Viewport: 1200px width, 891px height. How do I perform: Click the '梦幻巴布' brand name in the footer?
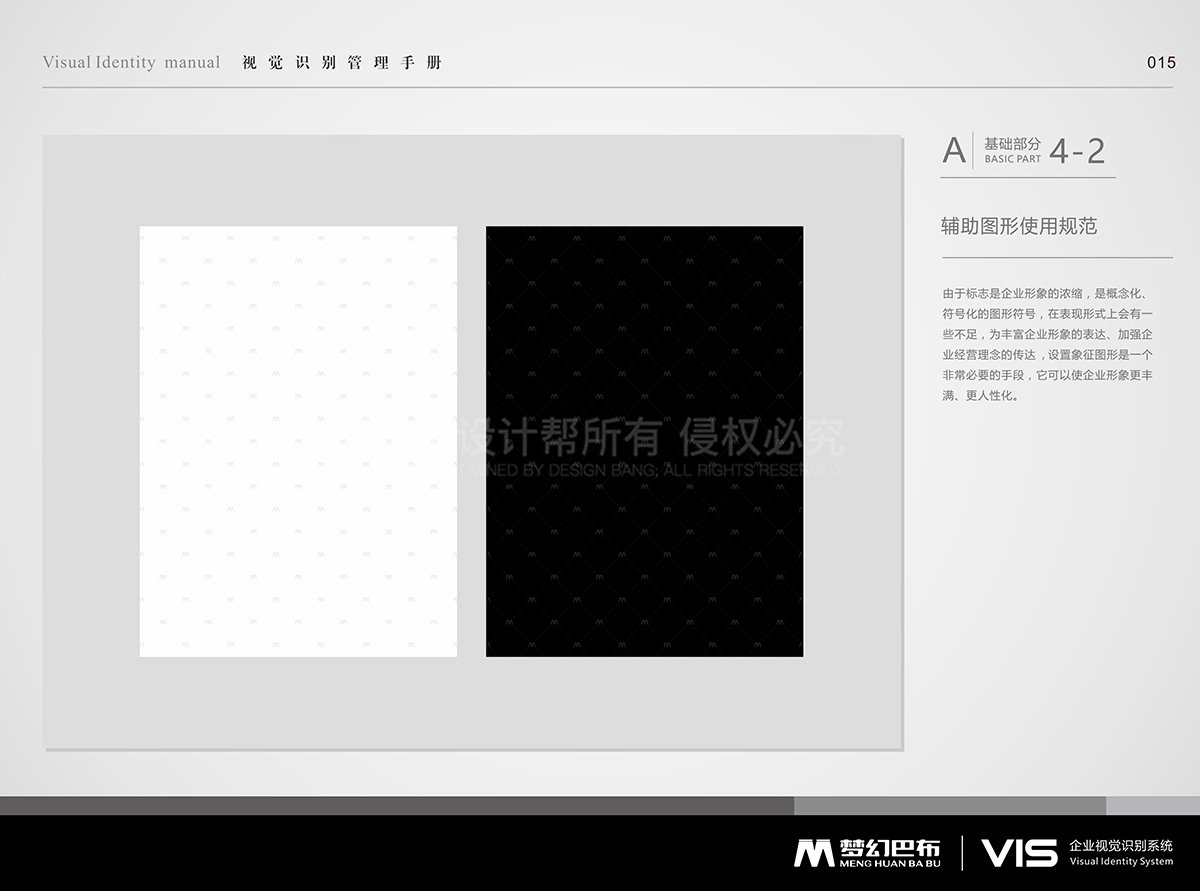888,846
